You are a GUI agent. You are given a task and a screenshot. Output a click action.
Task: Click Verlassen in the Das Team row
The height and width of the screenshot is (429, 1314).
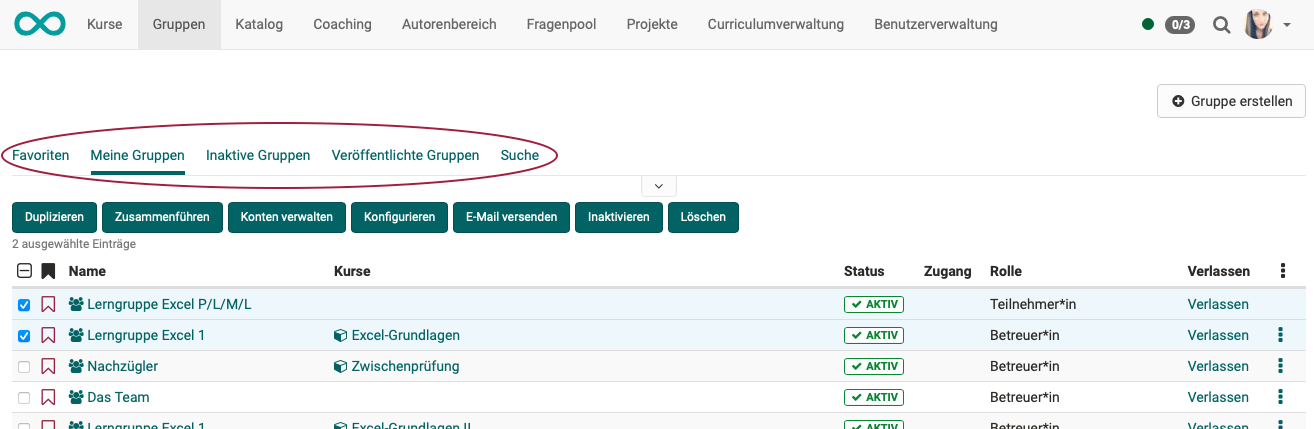(x=1218, y=397)
